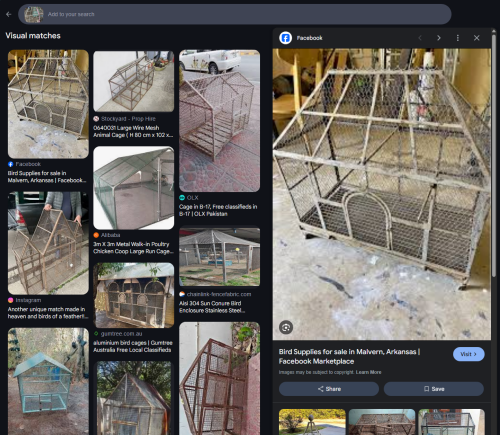Open the Learn More copyright link

pyautogui.click(x=368, y=372)
